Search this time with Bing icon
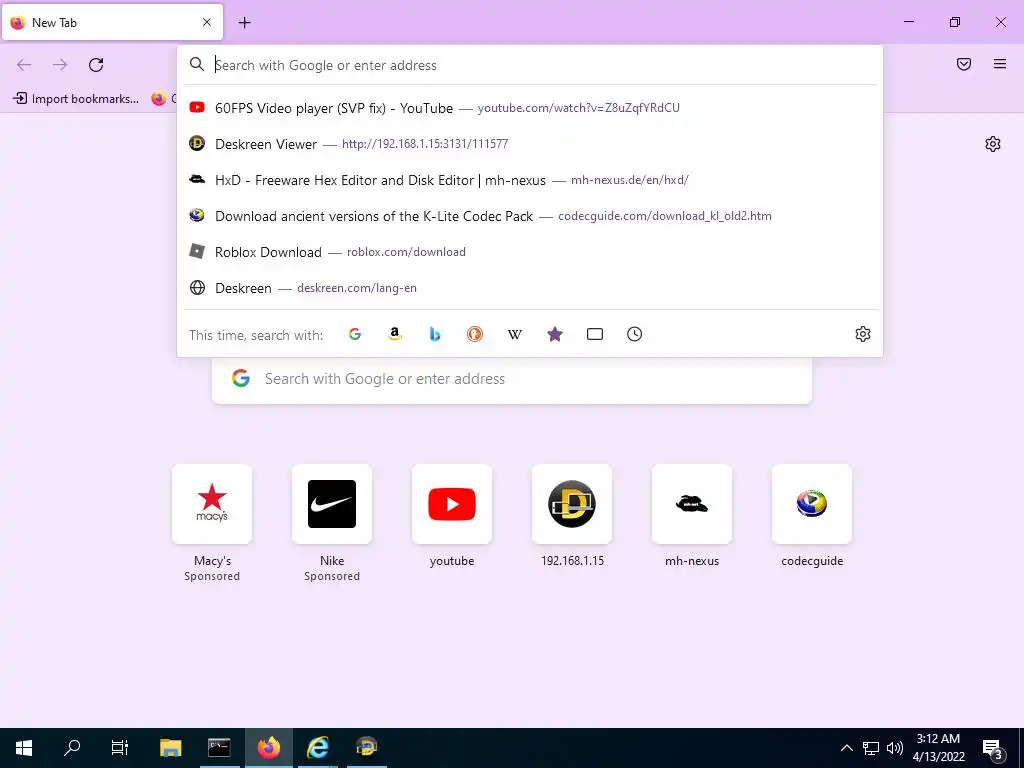The image size is (1024, 768). coord(435,334)
